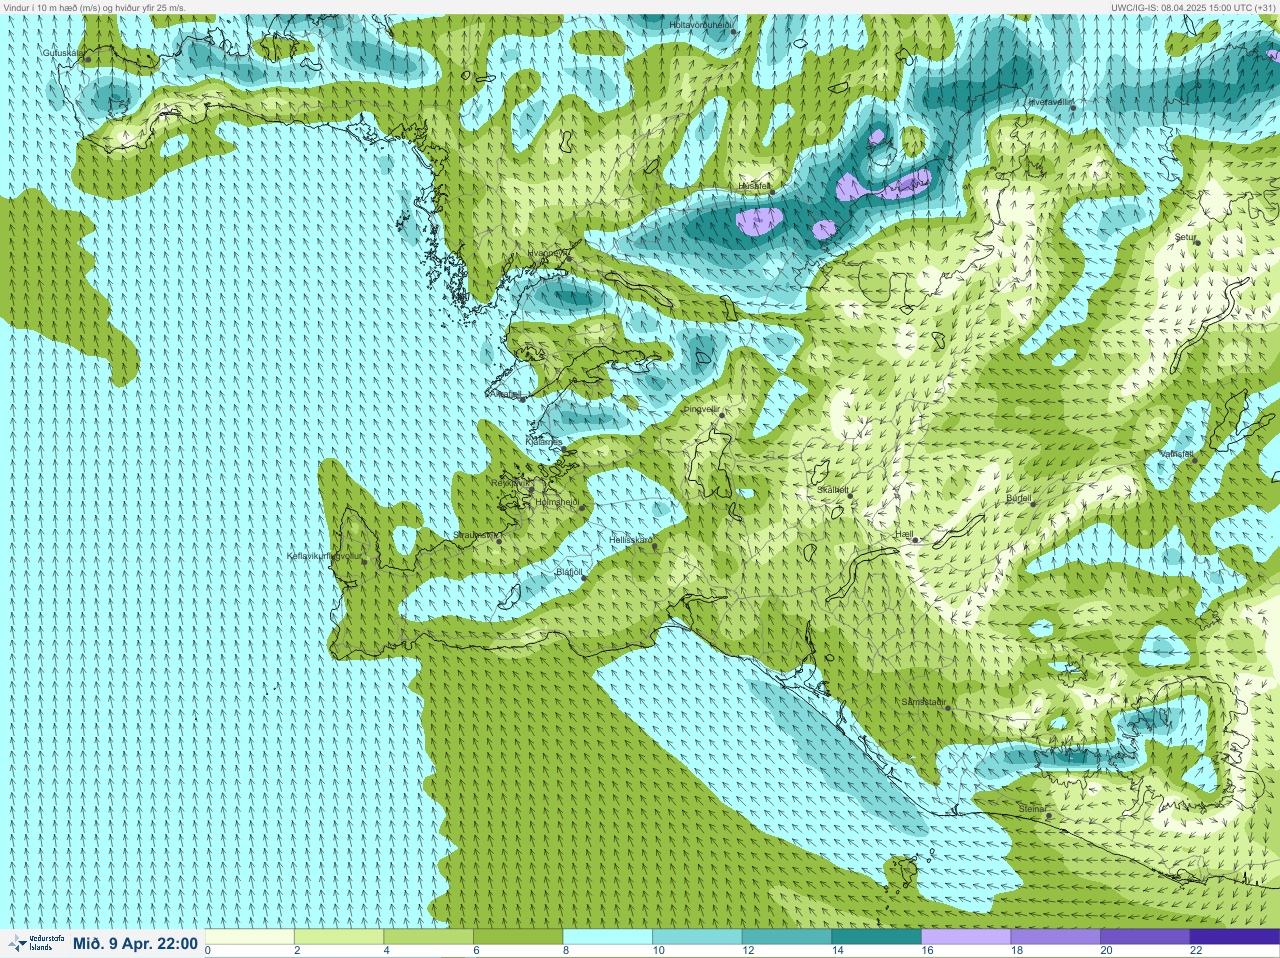Screen dimensions: 1280x958
Task: Click the Gufuskálar station label
Action: 63,52
